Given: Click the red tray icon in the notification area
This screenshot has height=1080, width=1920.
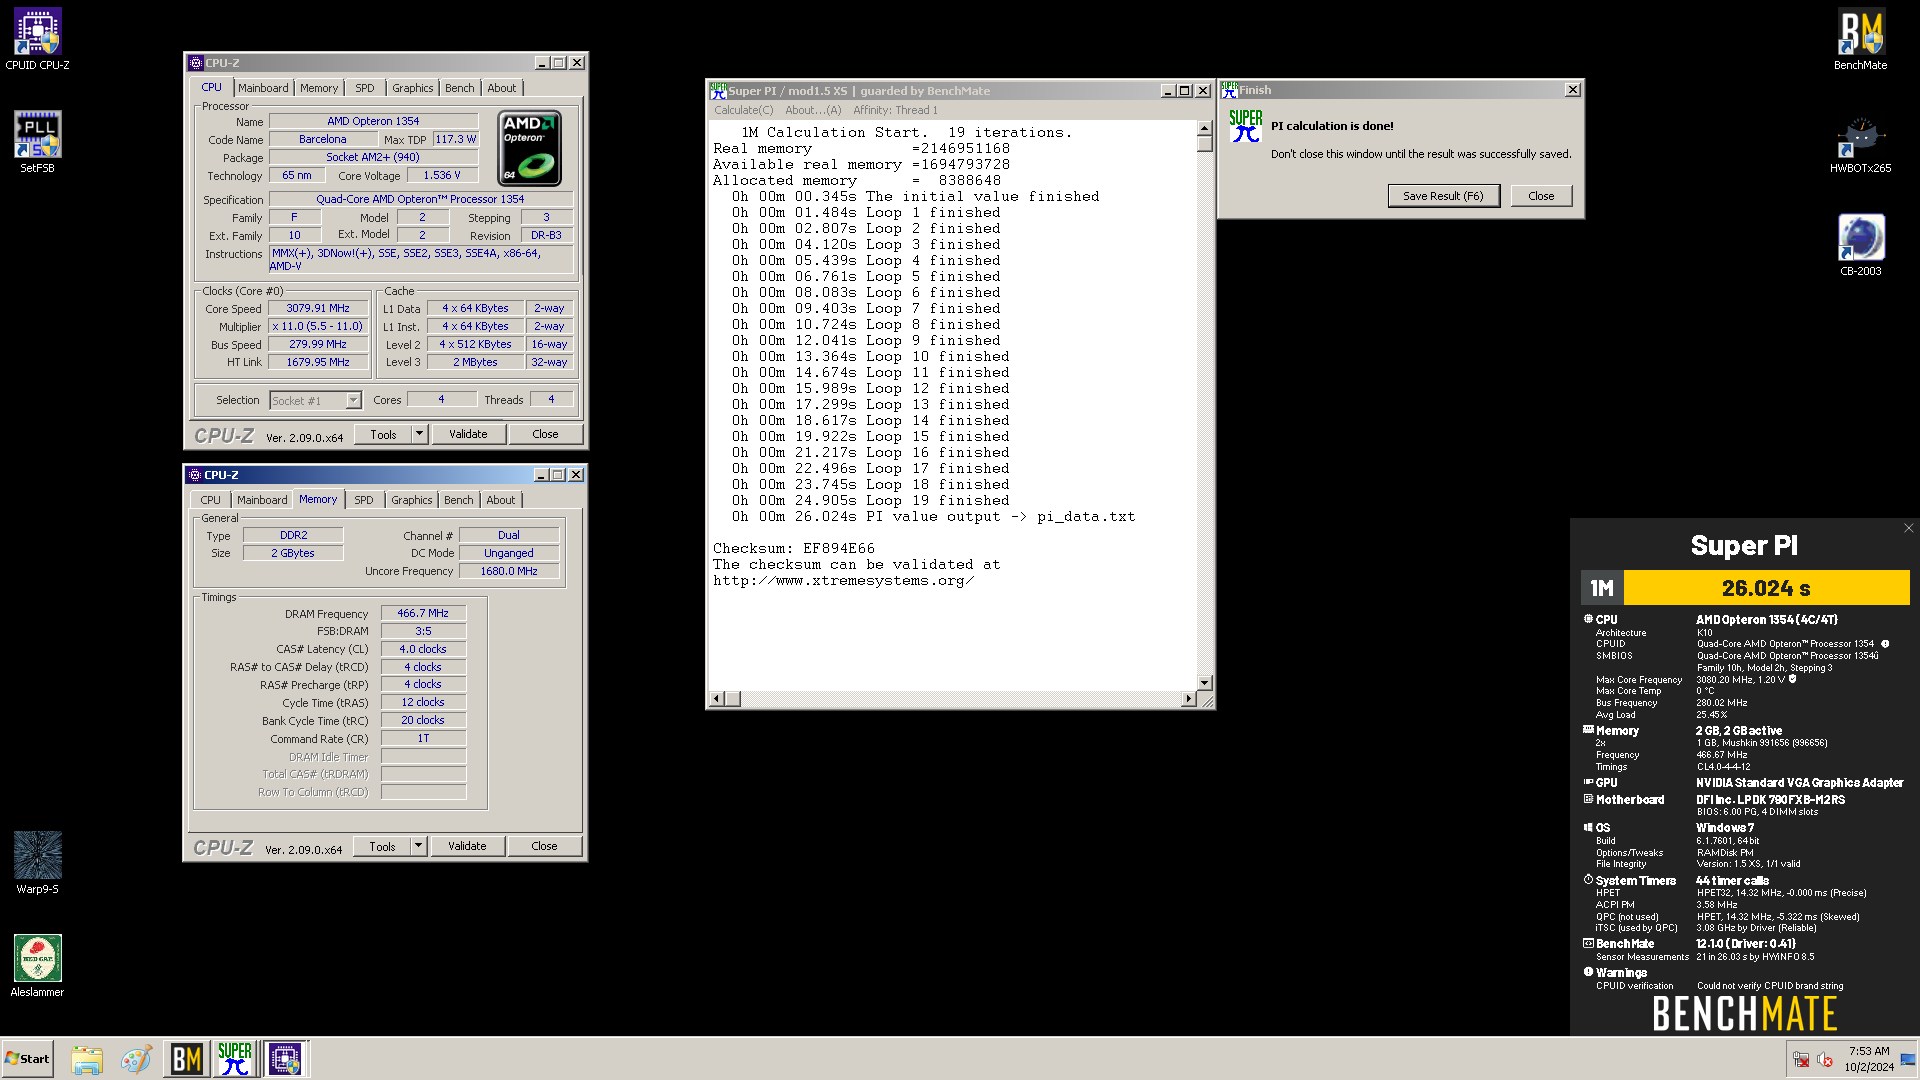Looking at the screenshot, I should tap(1801, 1060).
